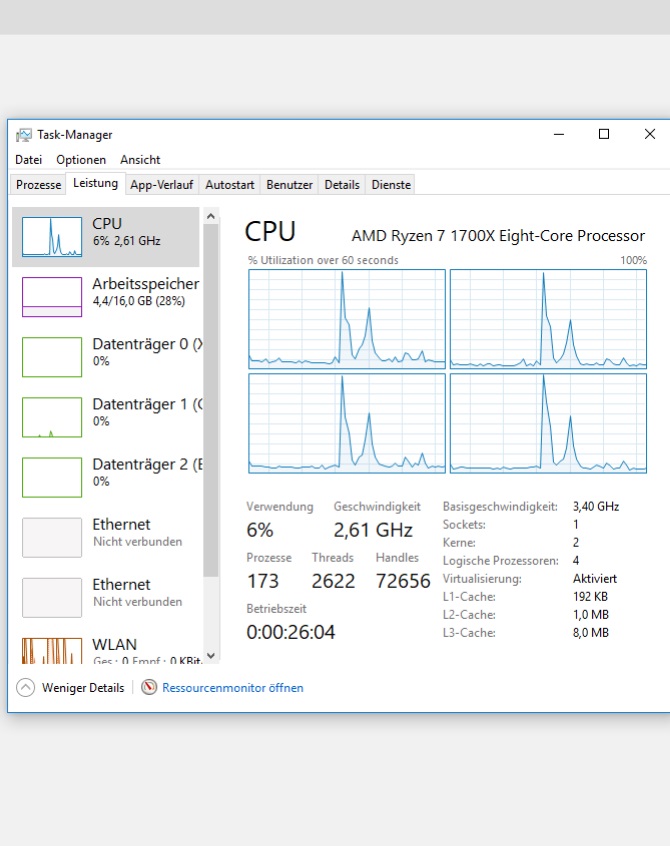The width and height of the screenshot is (670, 846).
Task: Select Datenträger 1 in the sidebar
Action: point(106,417)
